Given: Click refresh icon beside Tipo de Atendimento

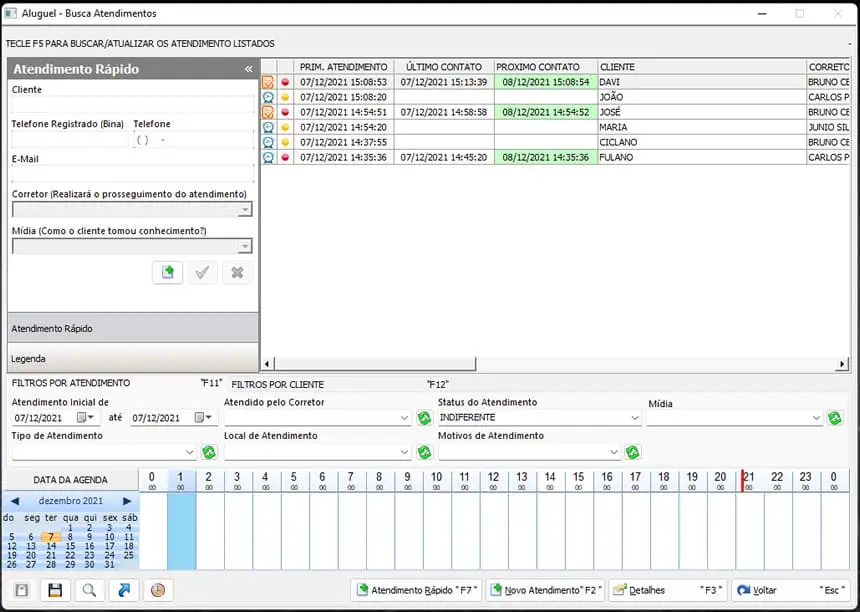Looking at the screenshot, I should click(209, 452).
